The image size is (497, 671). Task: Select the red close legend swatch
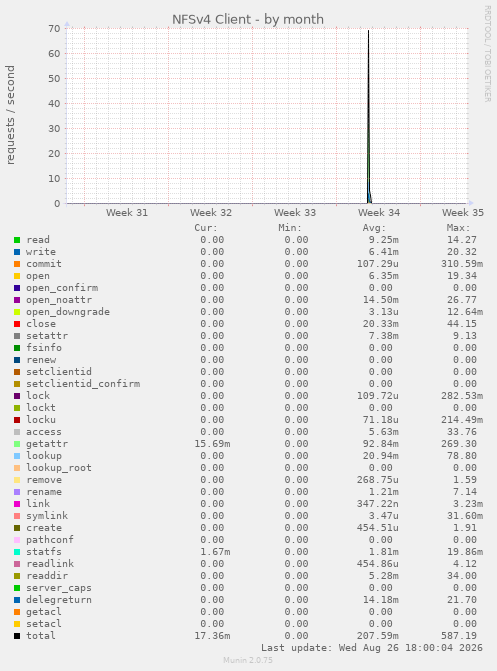(x=17, y=324)
